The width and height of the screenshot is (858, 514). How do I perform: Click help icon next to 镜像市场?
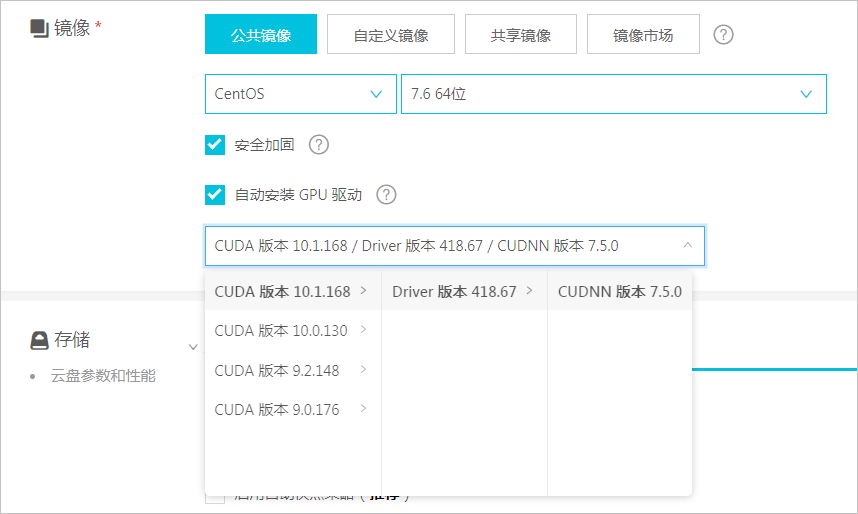coord(723,35)
